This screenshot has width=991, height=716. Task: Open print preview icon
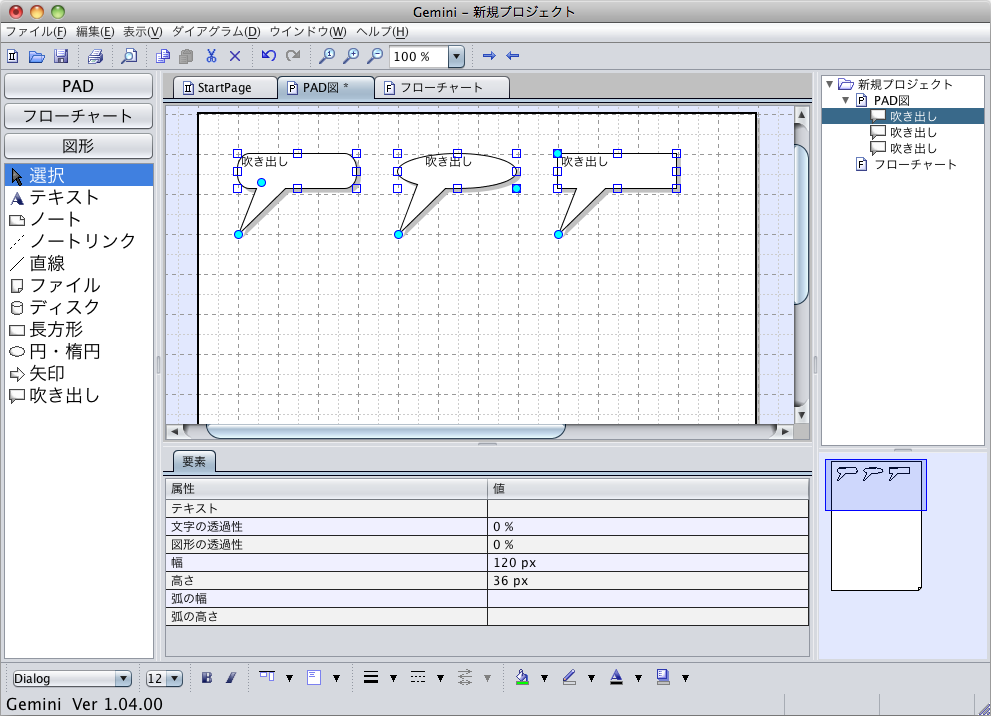pos(129,56)
